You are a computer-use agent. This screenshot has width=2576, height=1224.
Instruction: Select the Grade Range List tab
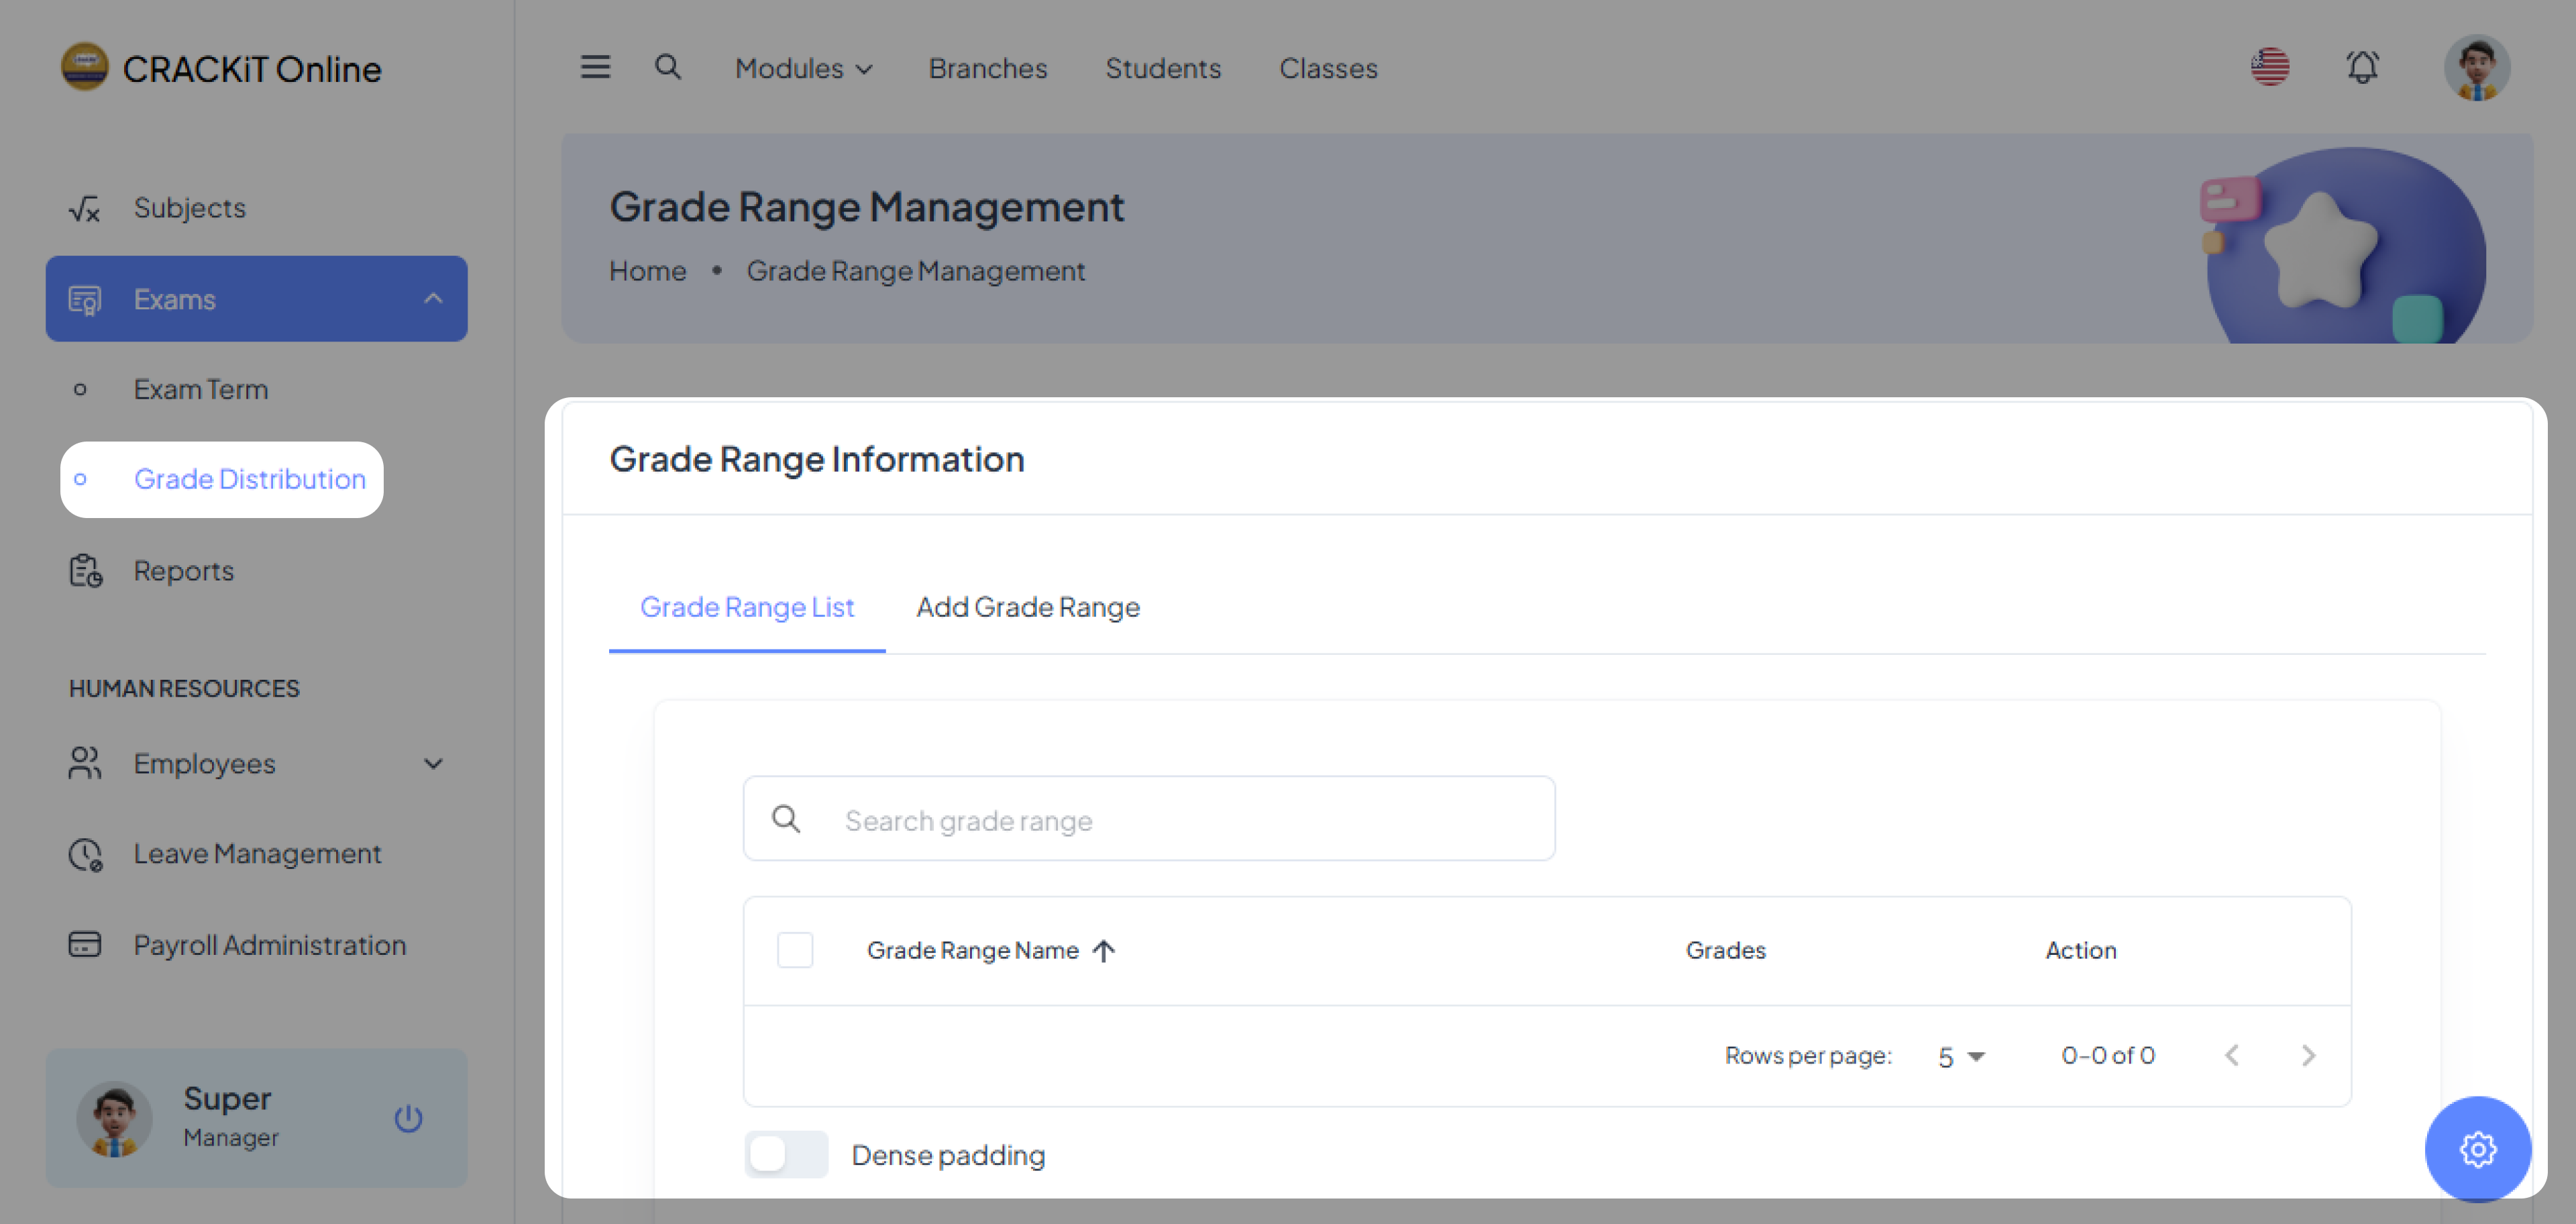[x=746, y=606]
